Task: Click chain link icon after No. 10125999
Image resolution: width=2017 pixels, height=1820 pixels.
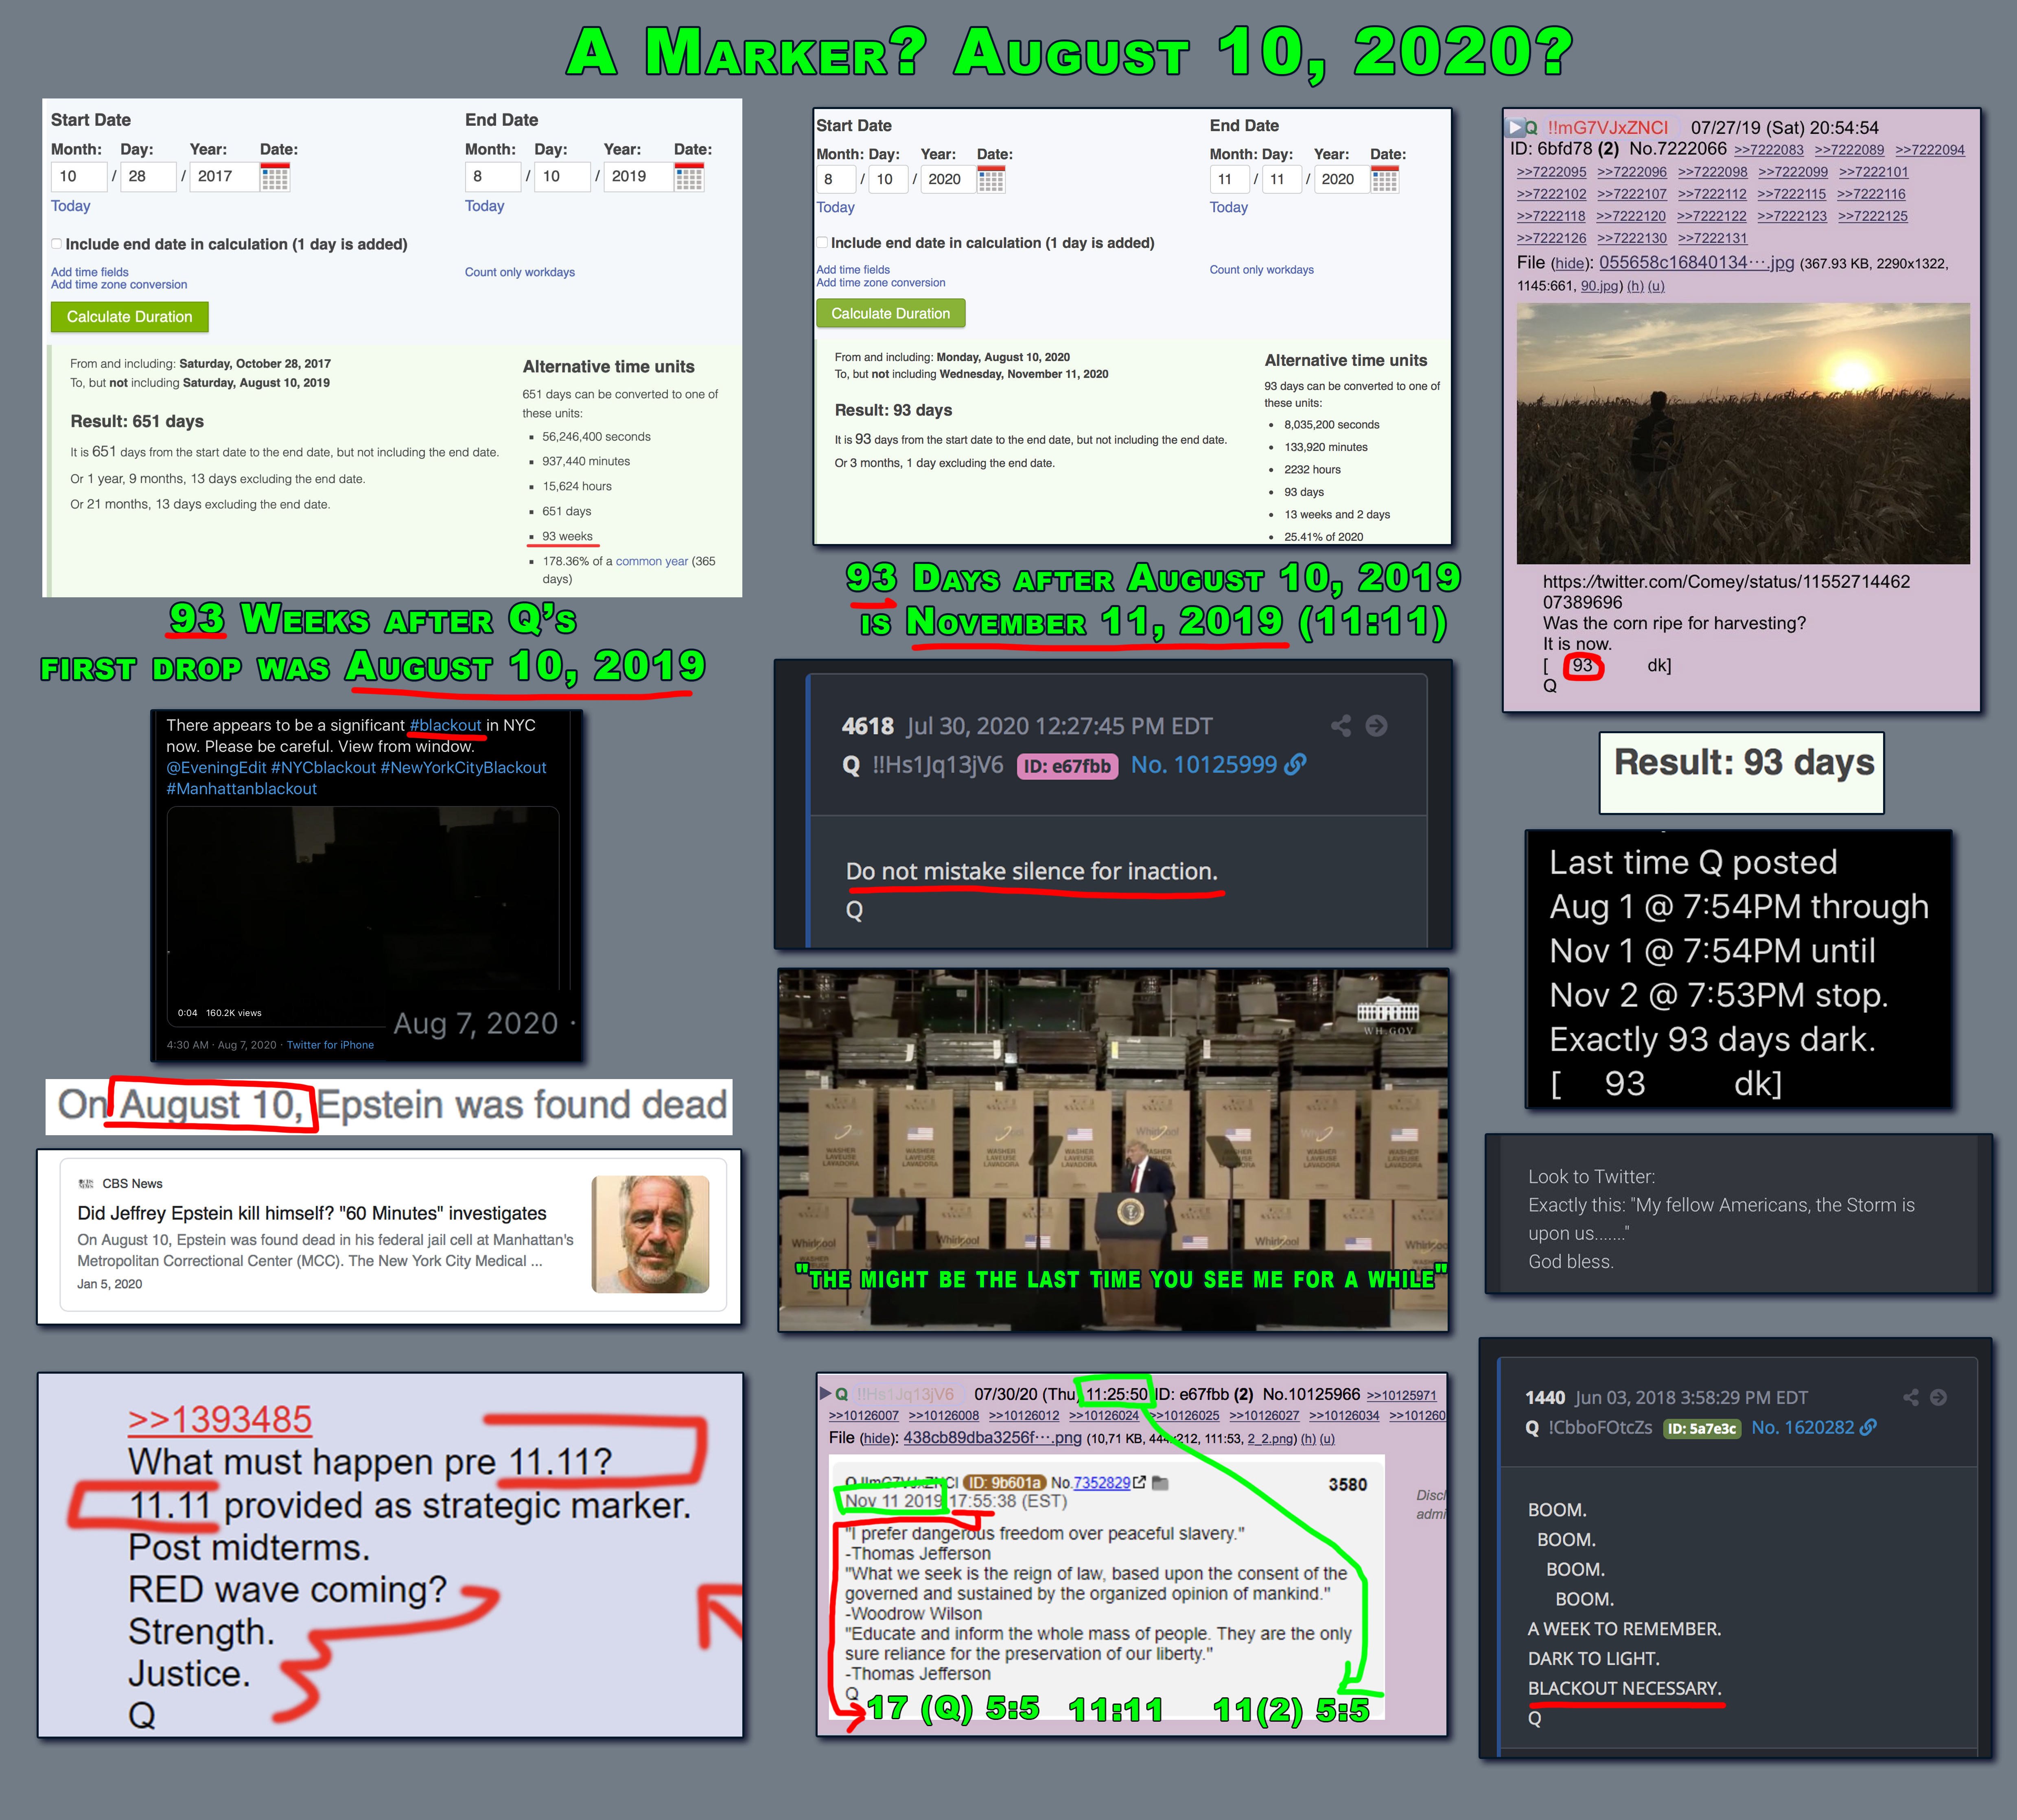Action: click(1295, 765)
